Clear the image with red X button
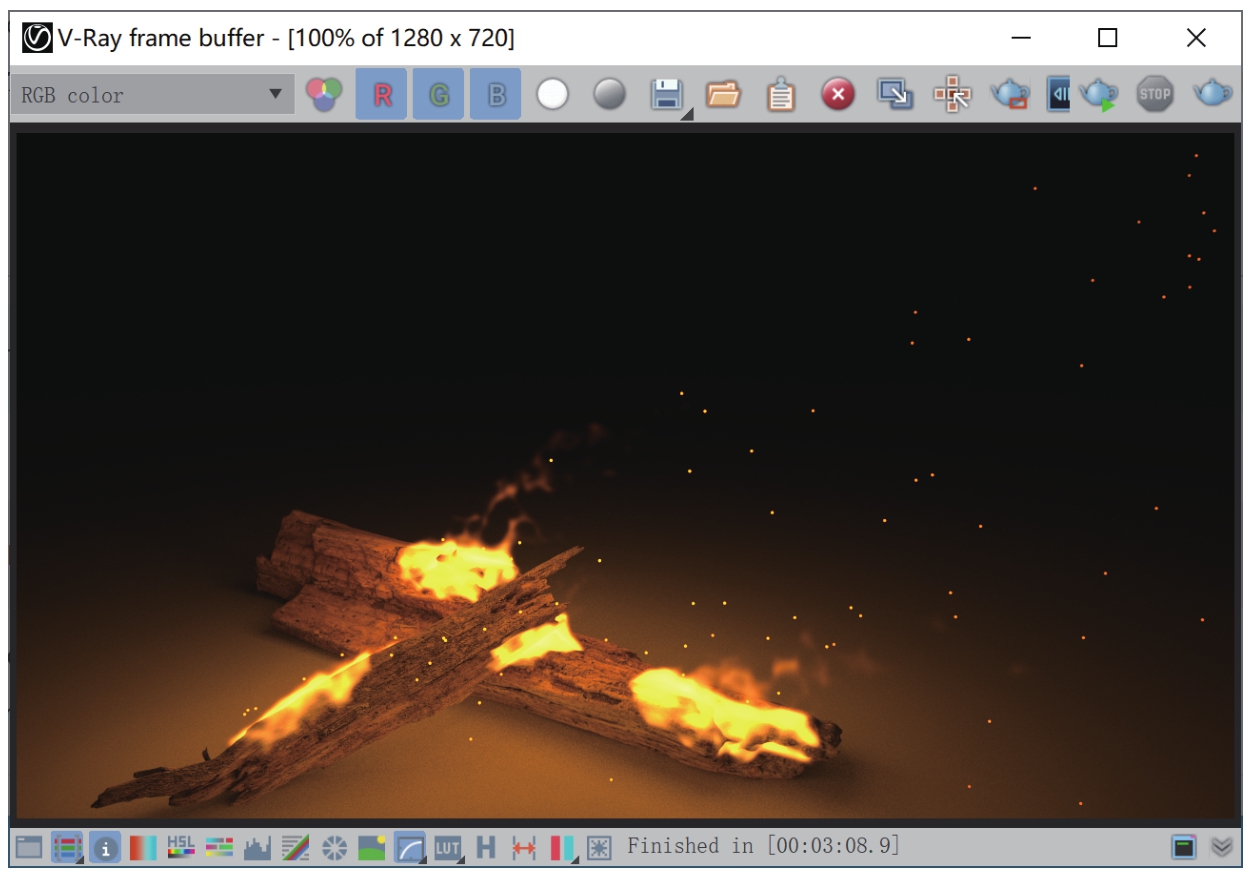Image resolution: width=1251 pixels, height=880 pixels. 838,95
